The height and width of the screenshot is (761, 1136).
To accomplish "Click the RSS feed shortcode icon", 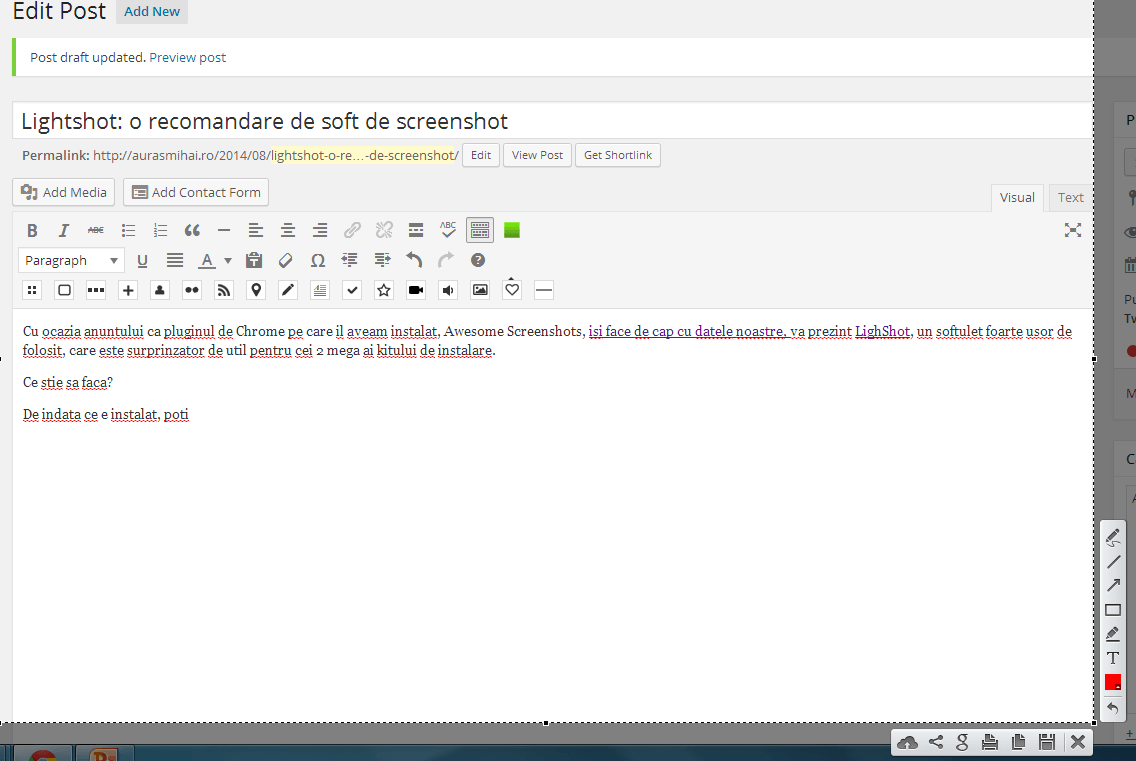I will pyautogui.click(x=224, y=290).
